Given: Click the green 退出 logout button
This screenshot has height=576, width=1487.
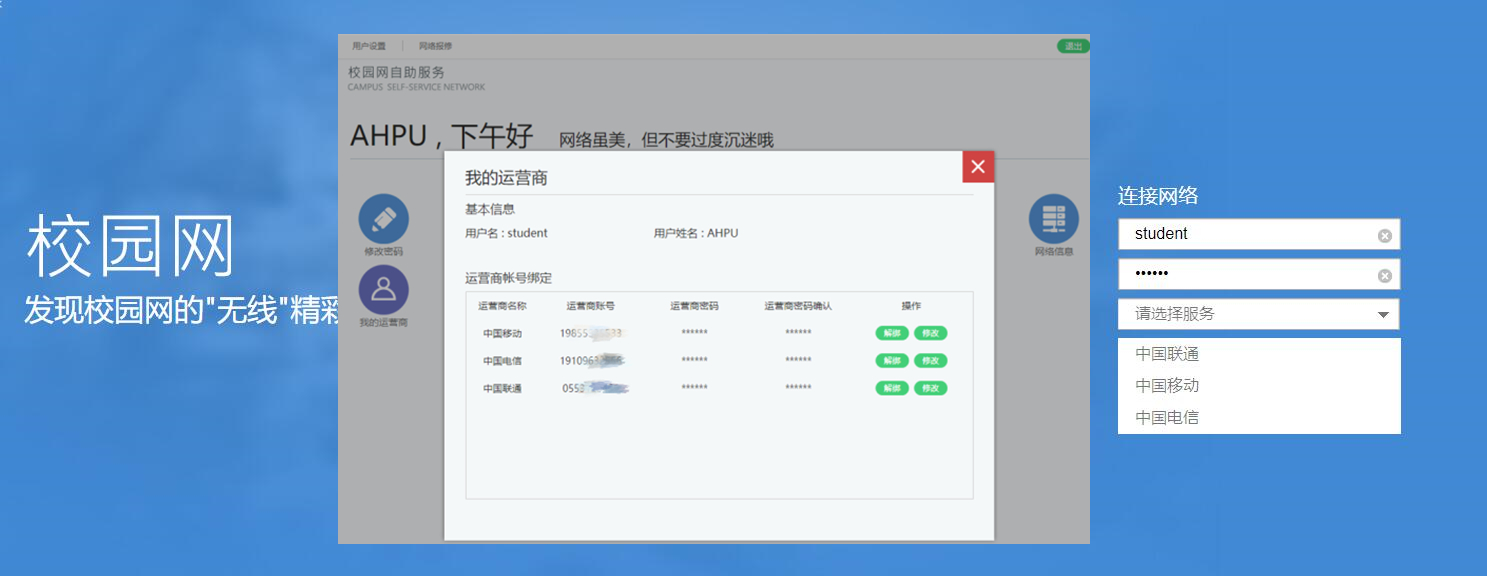Looking at the screenshot, I should 1073,46.
